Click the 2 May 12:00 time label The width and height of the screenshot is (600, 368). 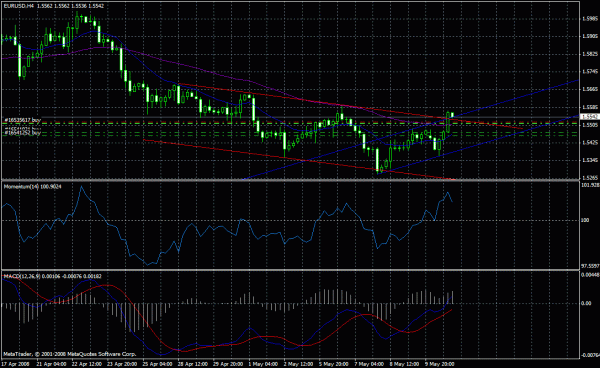pyautogui.click(x=298, y=364)
